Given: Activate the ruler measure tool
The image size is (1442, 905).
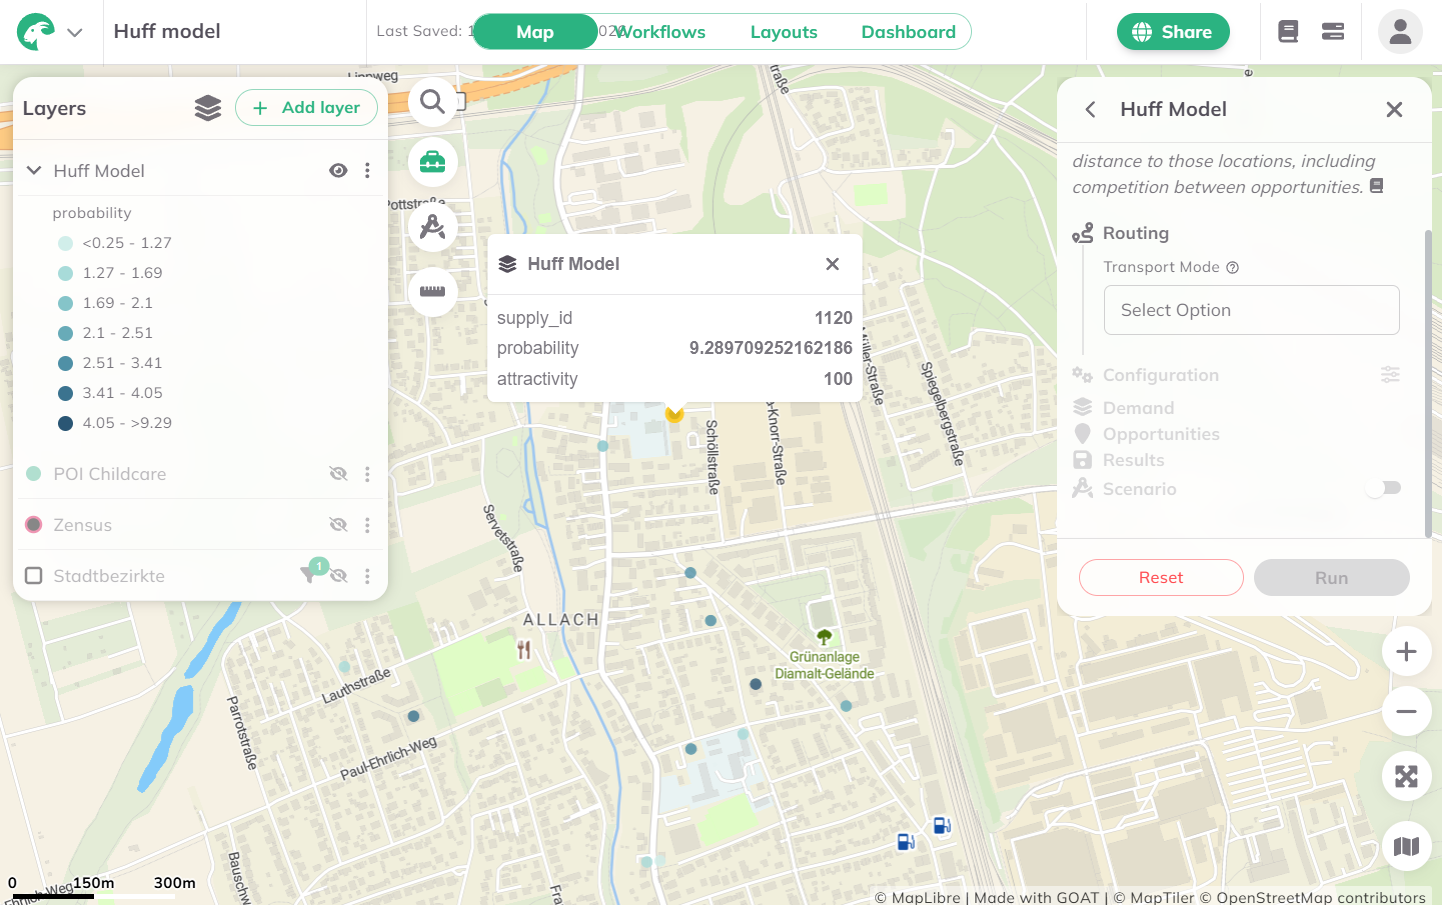Looking at the screenshot, I should click(x=432, y=291).
